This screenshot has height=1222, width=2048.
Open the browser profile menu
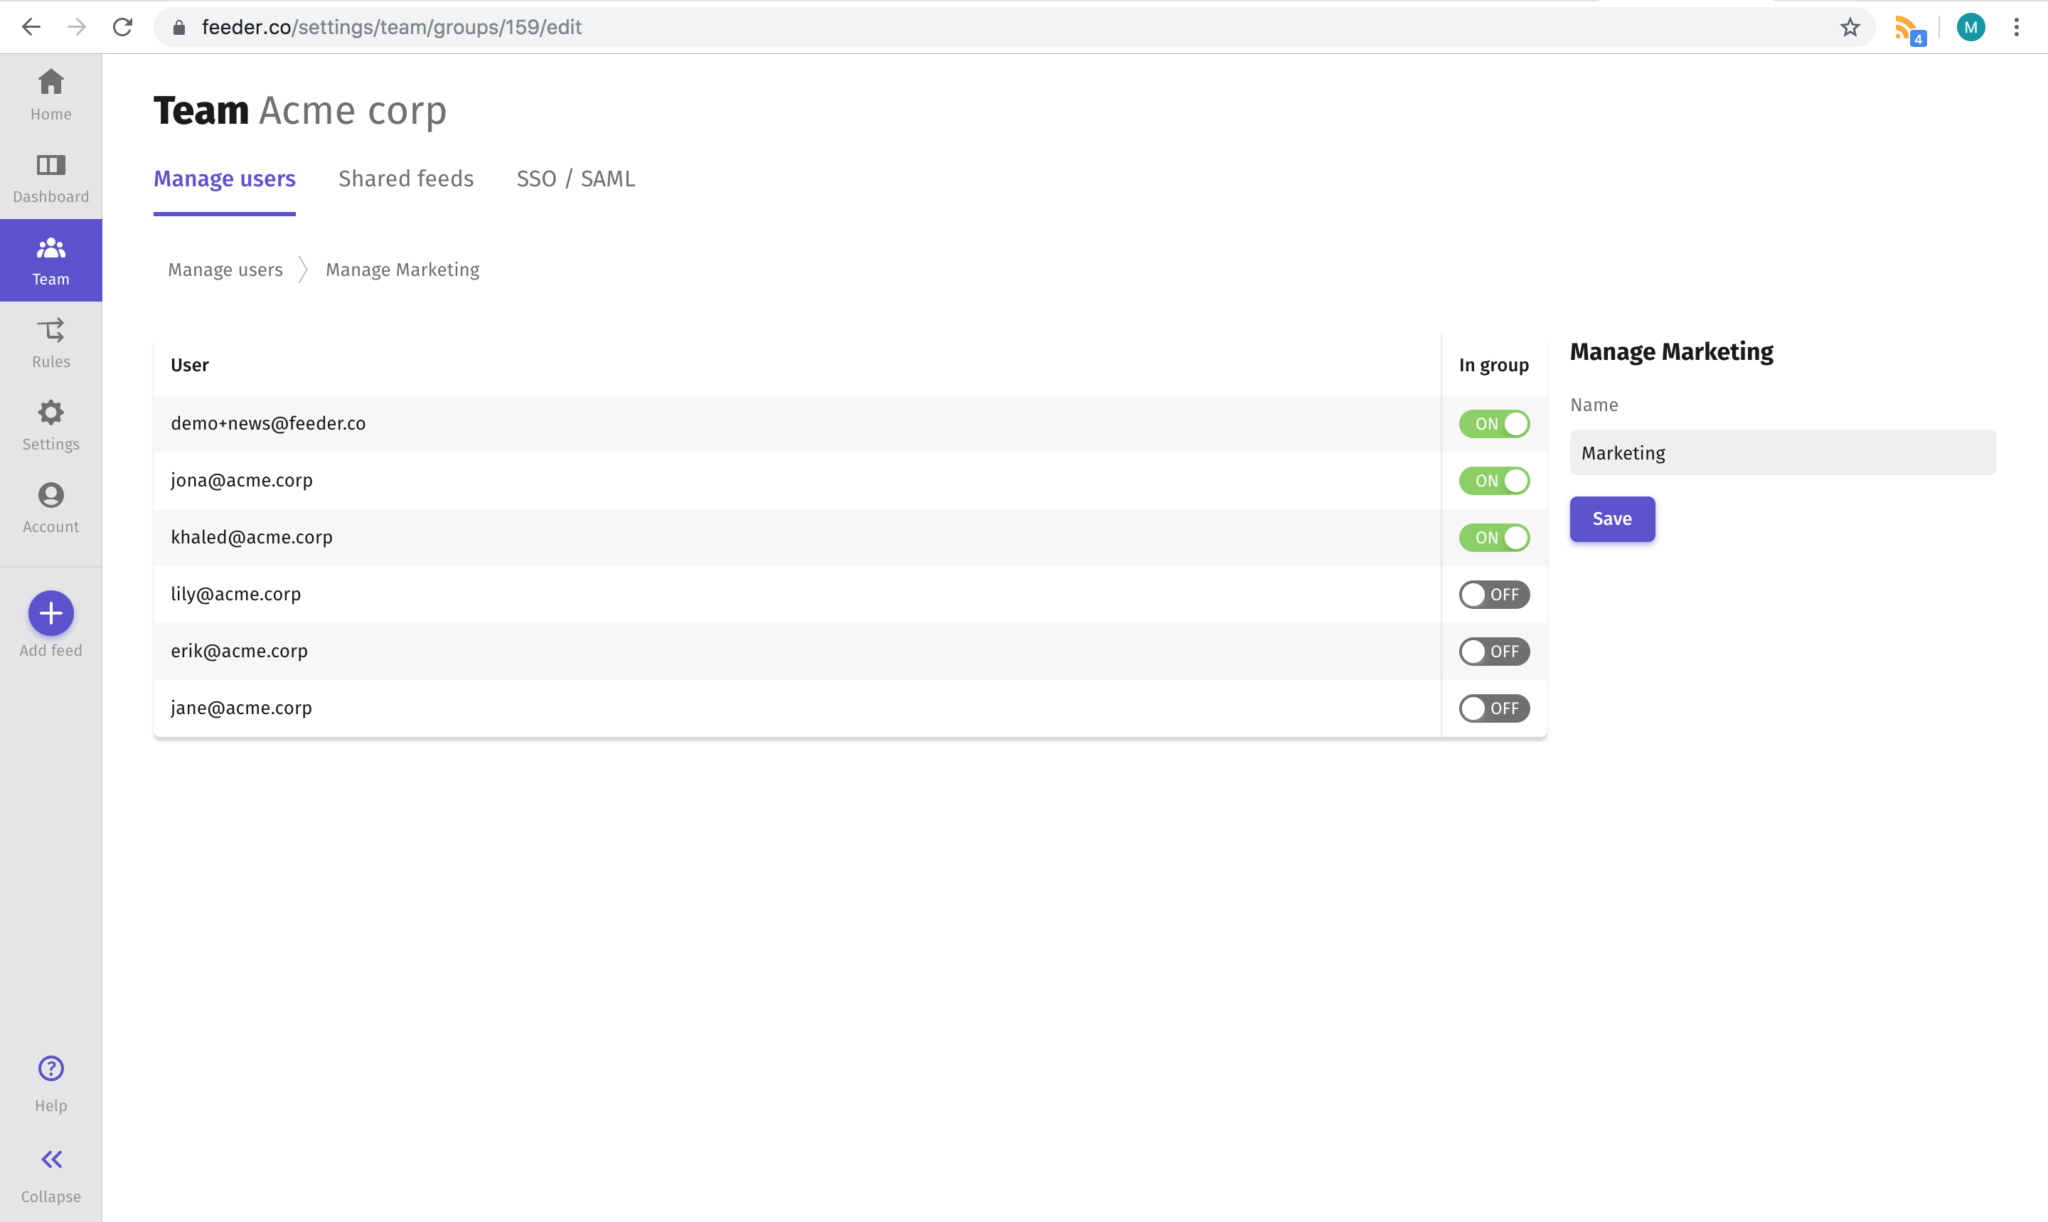[1970, 26]
